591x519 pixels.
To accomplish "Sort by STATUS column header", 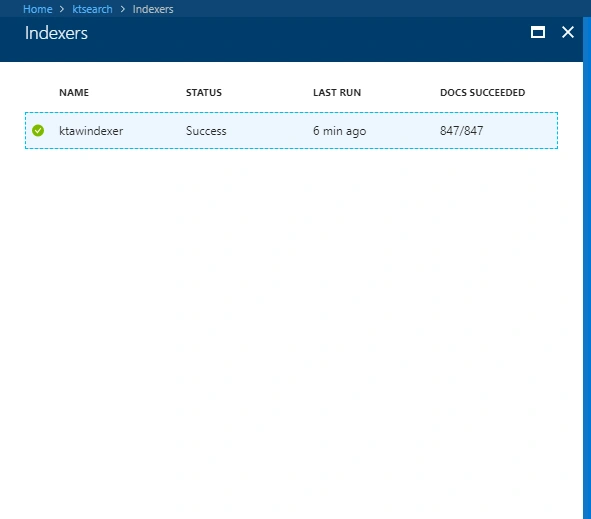I will click(x=204, y=93).
